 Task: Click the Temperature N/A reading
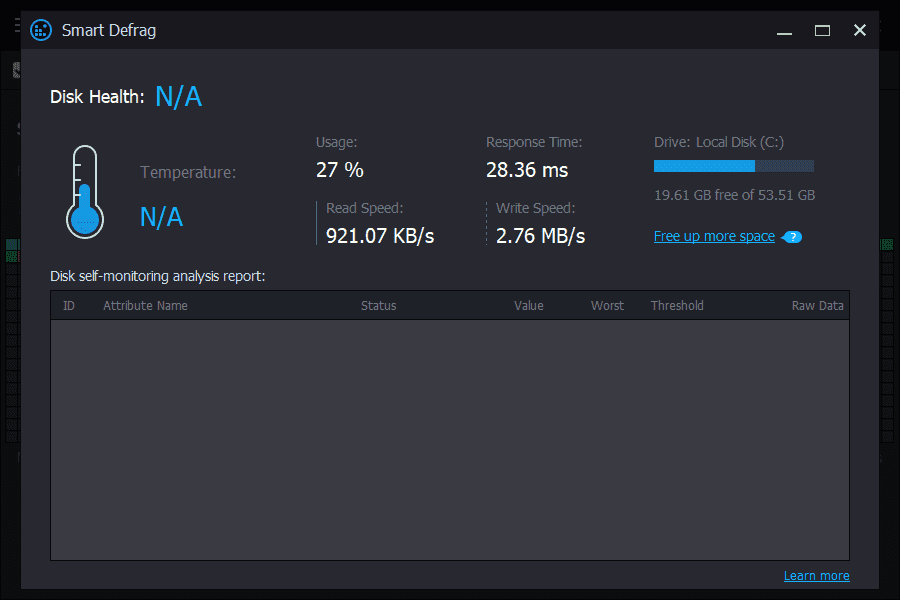pyautogui.click(x=161, y=217)
